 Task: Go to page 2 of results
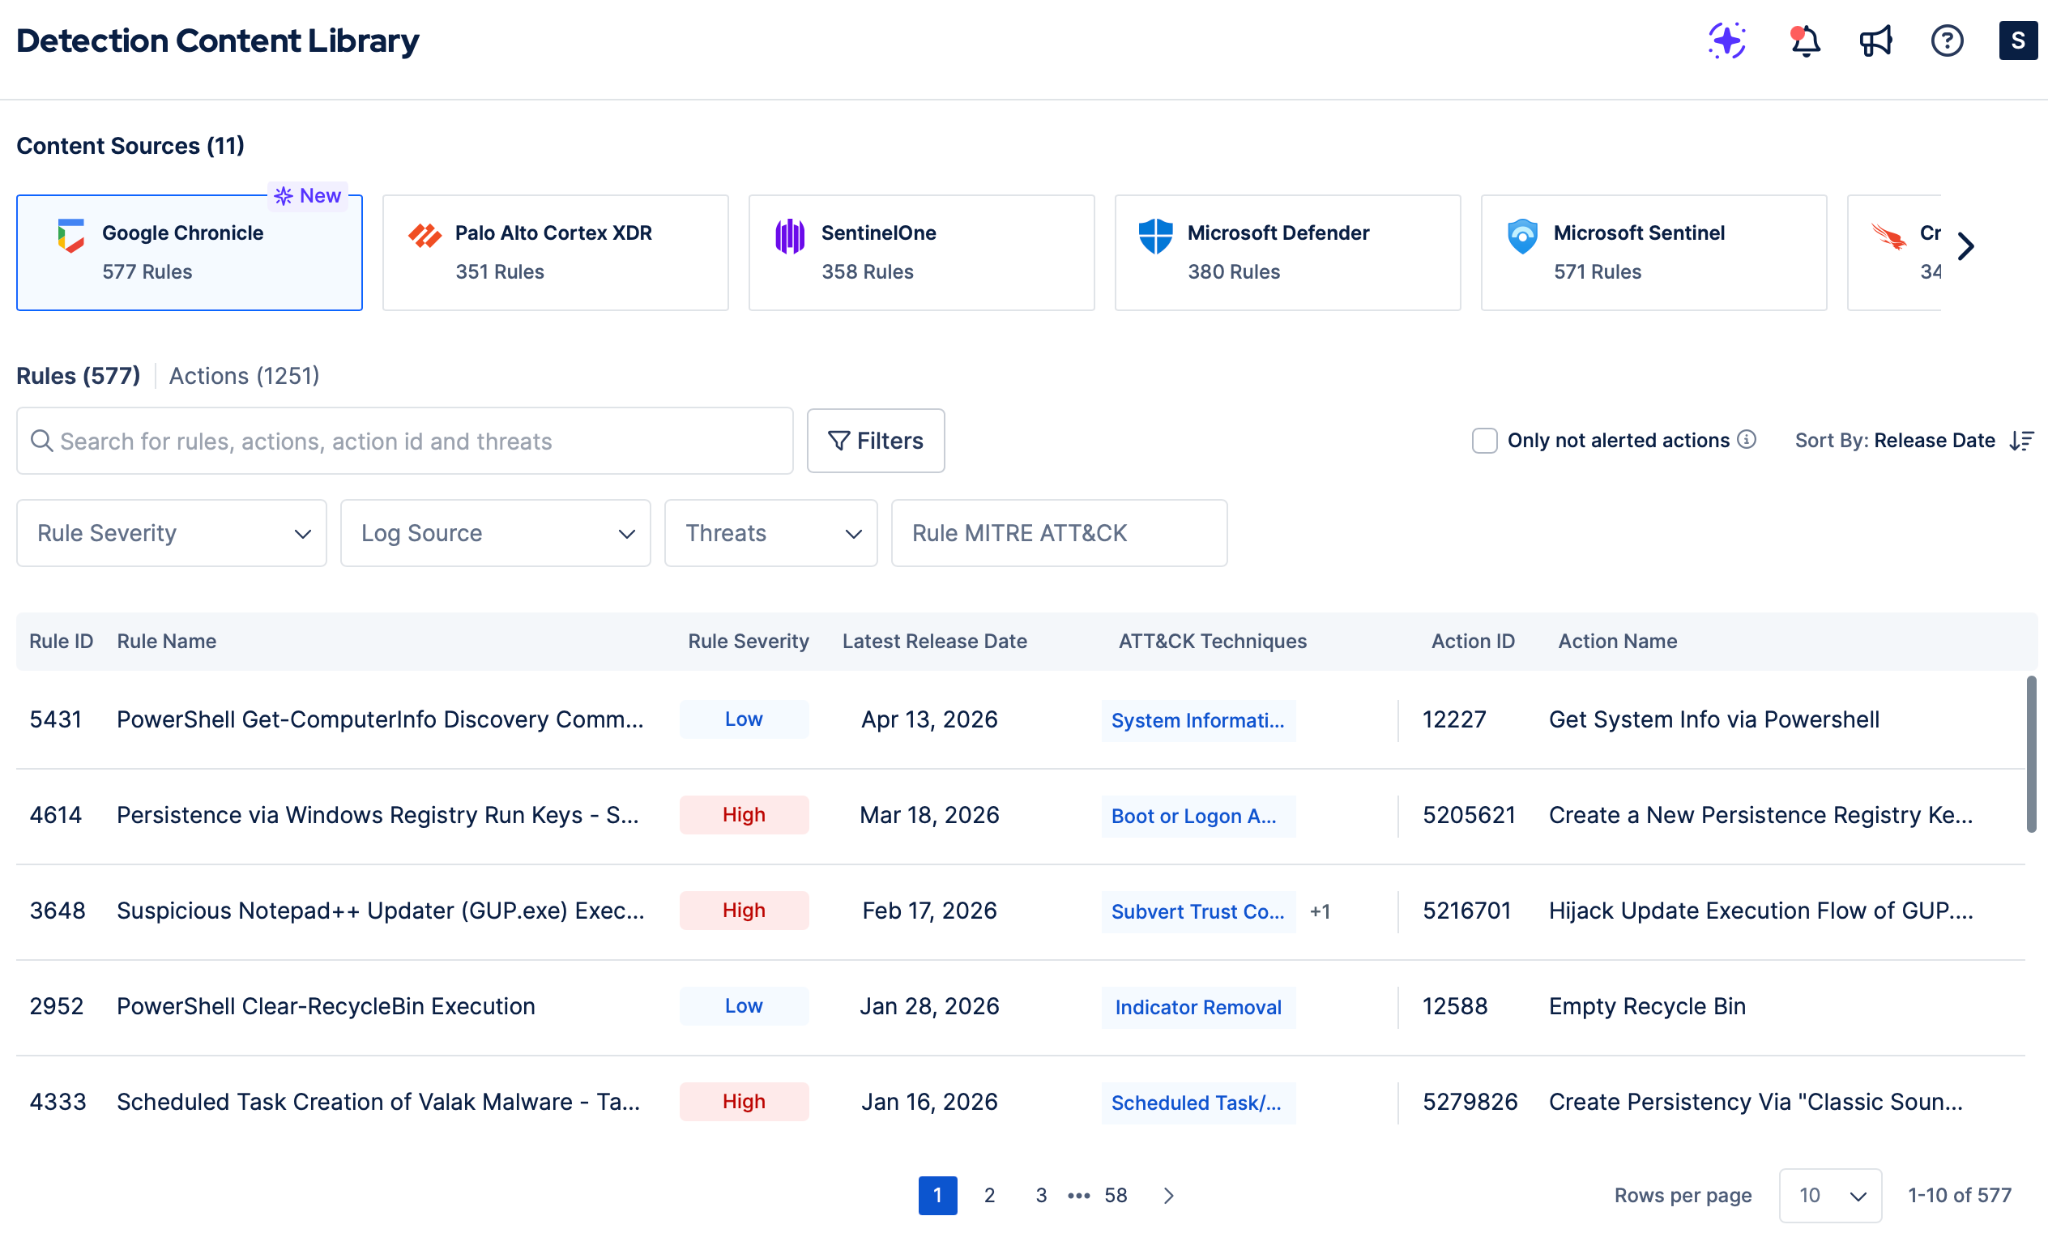pyautogui.click(x=989, y=1195)
